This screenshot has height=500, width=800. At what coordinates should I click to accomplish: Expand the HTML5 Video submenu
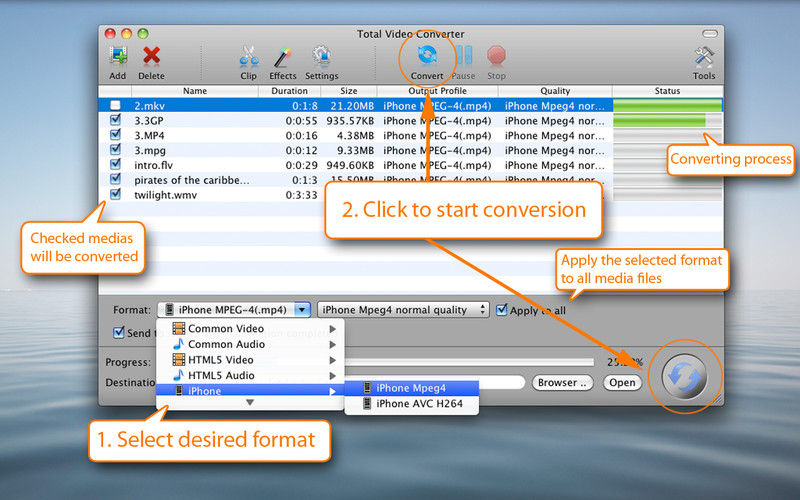click(250, 360)
